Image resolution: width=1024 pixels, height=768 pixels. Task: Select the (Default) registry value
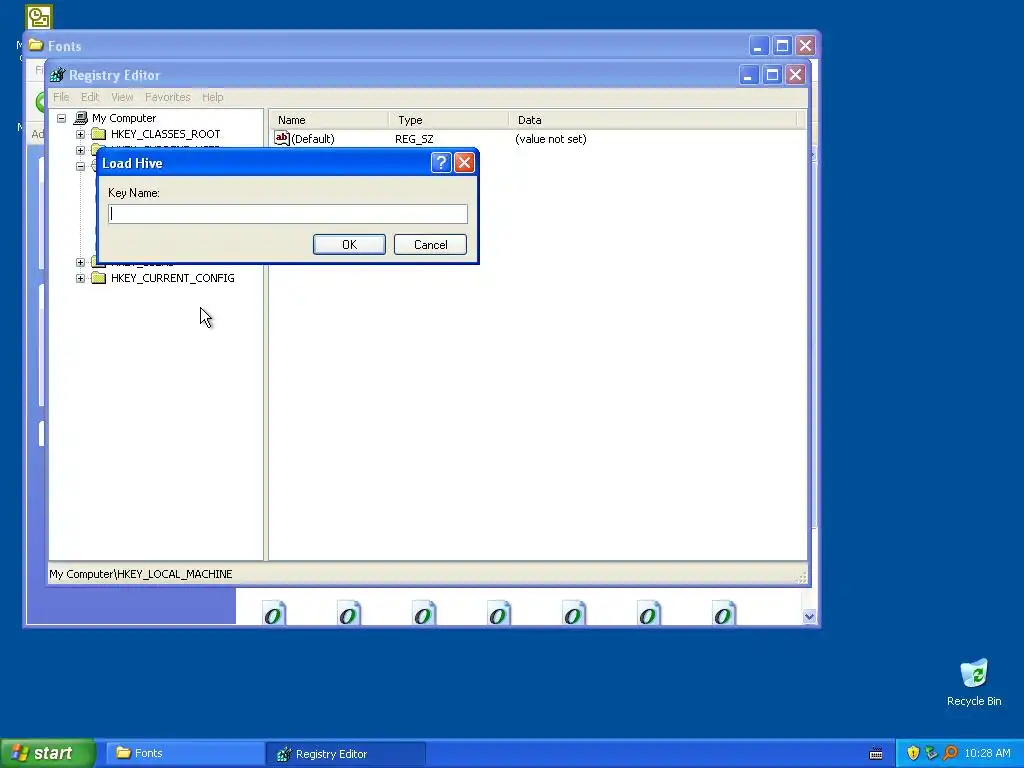coord(313,138)
